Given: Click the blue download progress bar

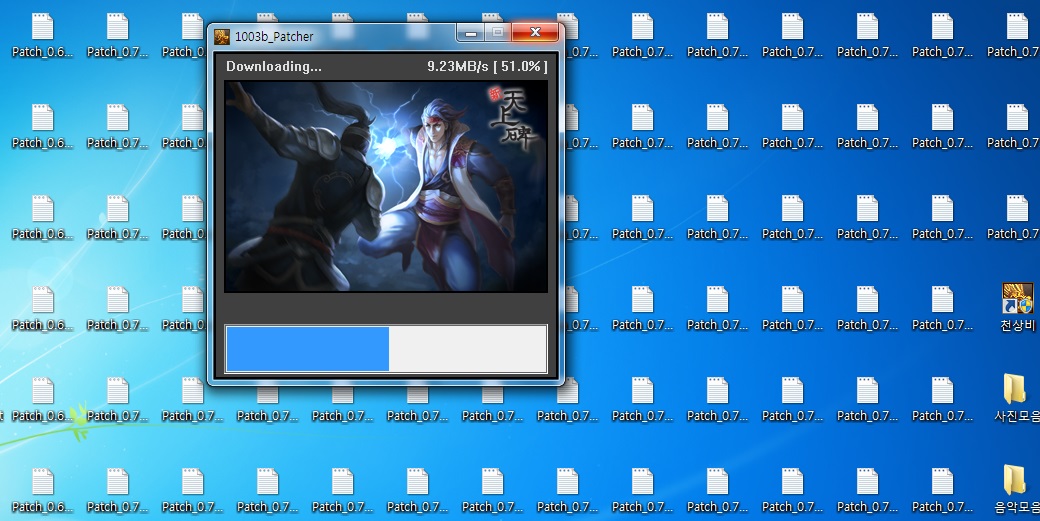Looking at the screenshot, I should [x=386, y=349].
